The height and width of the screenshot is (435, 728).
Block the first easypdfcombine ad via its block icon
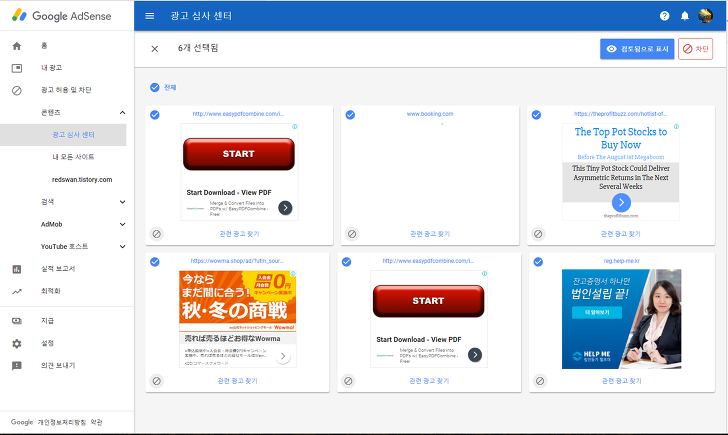point(157,234)
